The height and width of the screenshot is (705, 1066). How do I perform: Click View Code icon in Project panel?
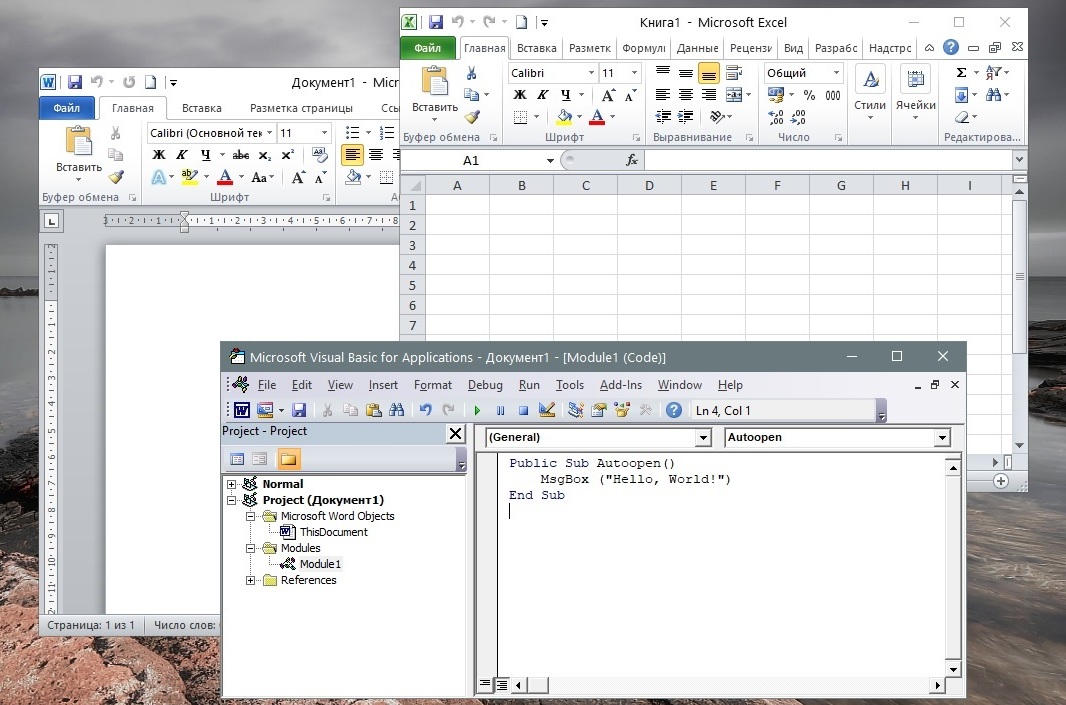pos(237,459)
